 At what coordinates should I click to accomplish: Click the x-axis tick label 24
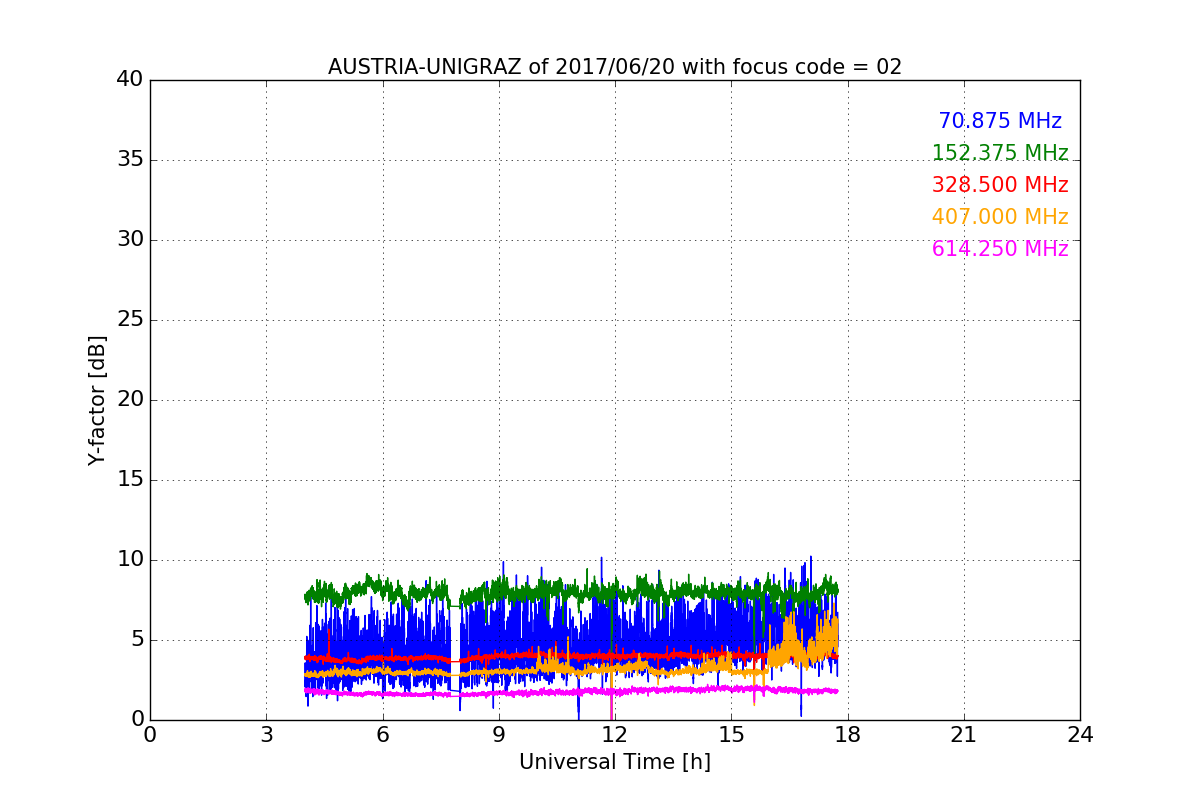tap(1080, 735)
